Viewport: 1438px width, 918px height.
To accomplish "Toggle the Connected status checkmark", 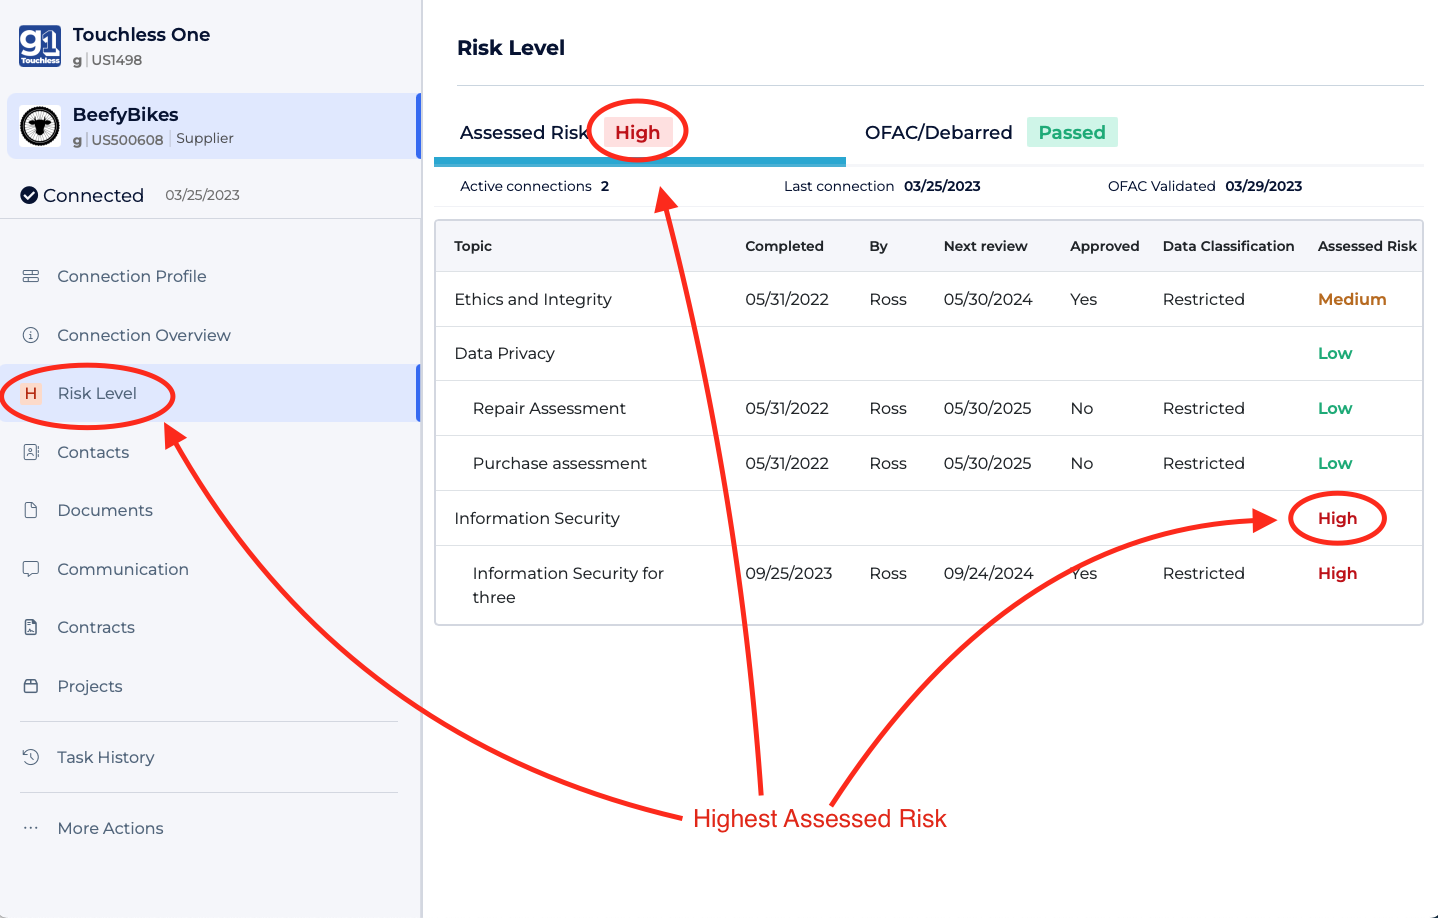I will tap(29, 195).
